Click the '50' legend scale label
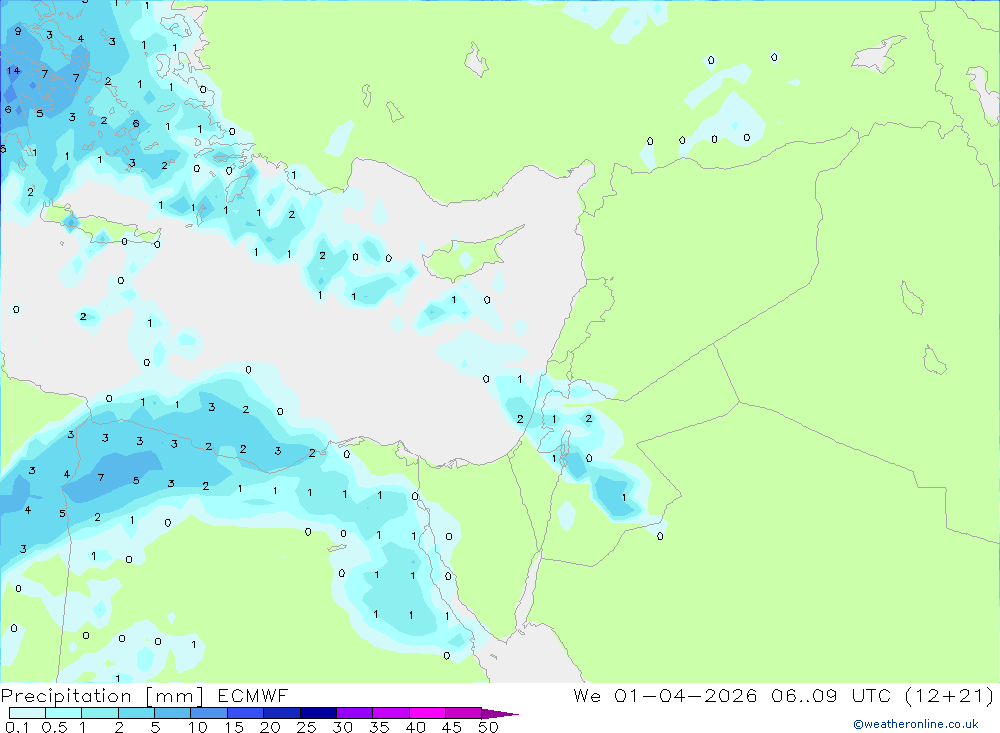The width and height of the screenshot is (1000, 733). [489, 727]
